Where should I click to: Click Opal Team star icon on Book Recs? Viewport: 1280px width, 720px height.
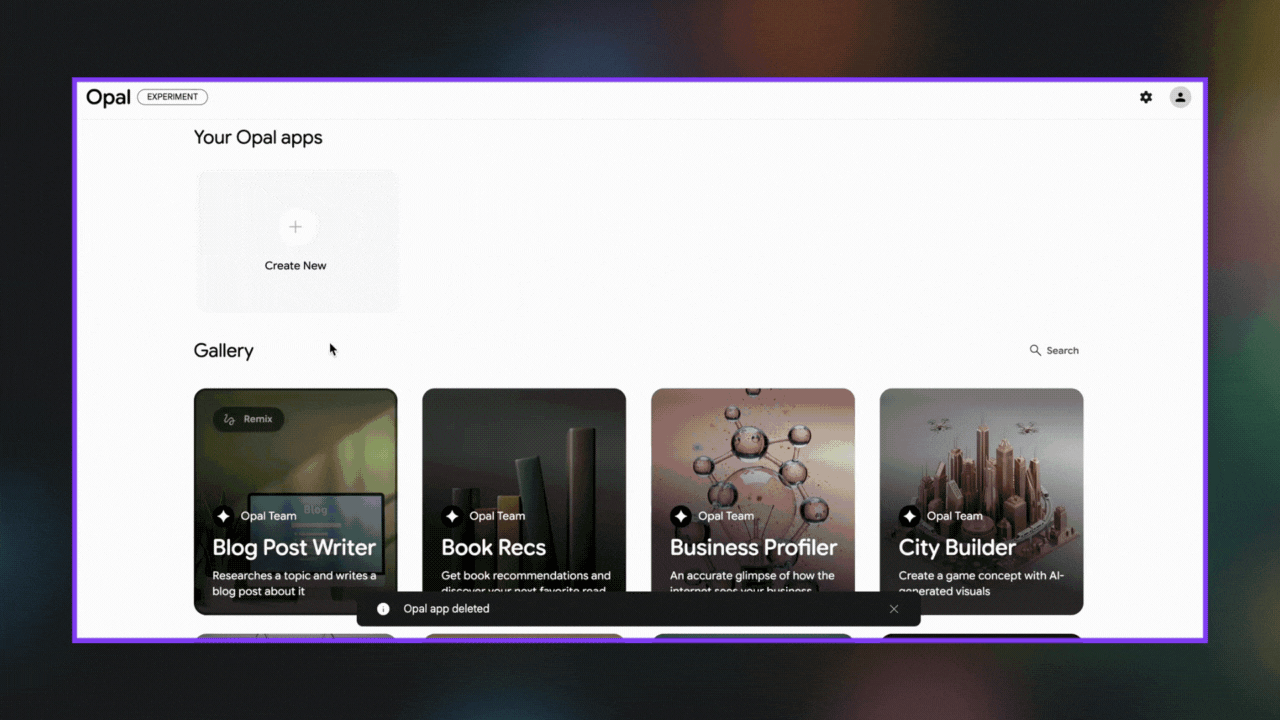(452, 516)
